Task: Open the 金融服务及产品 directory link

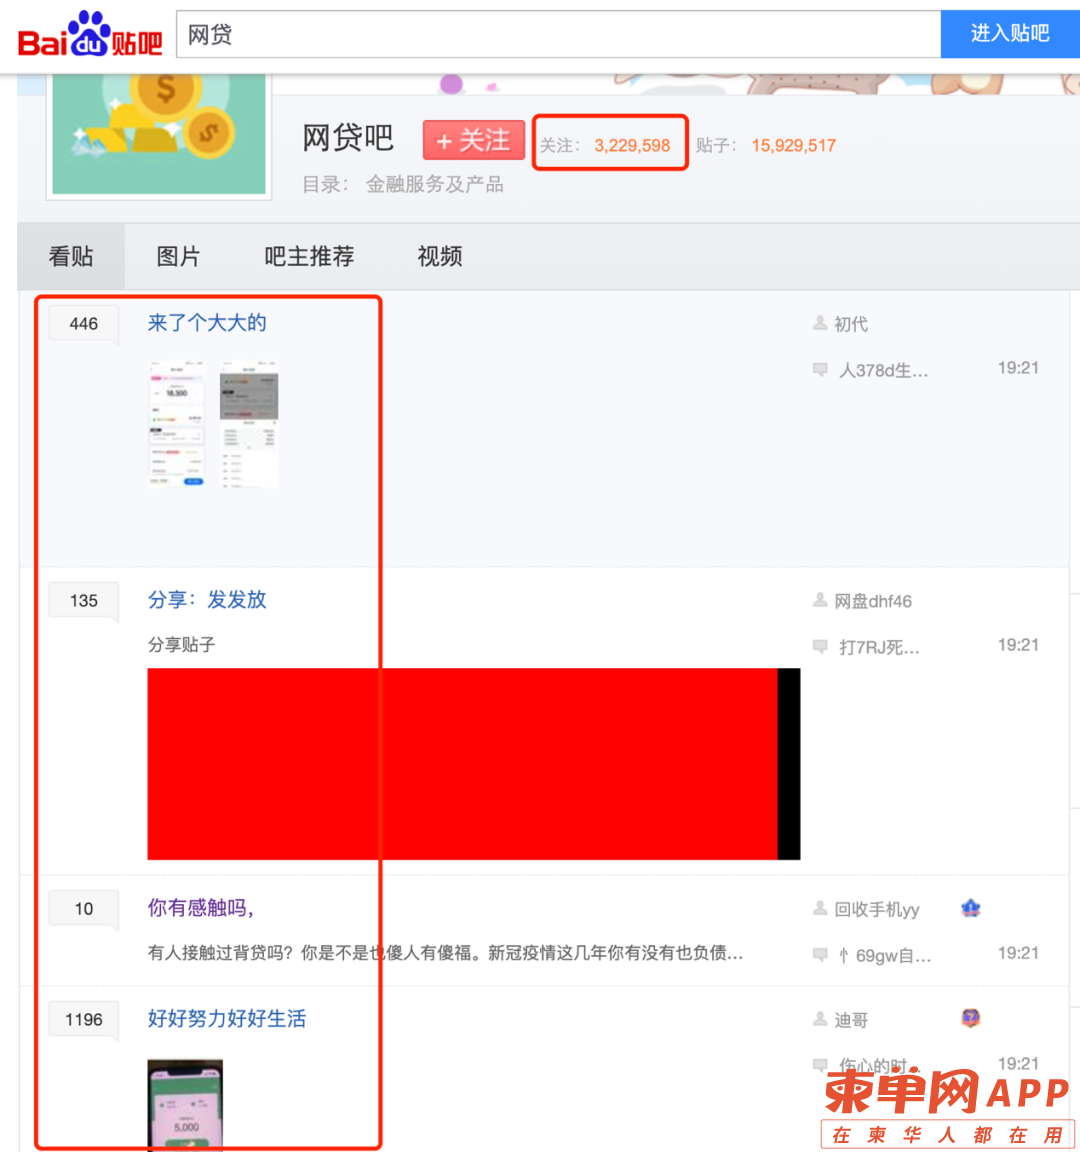Action: [x=434, y=184]
